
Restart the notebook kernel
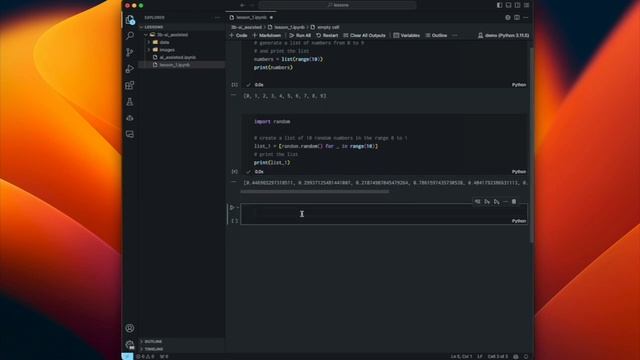click(327, 36)
